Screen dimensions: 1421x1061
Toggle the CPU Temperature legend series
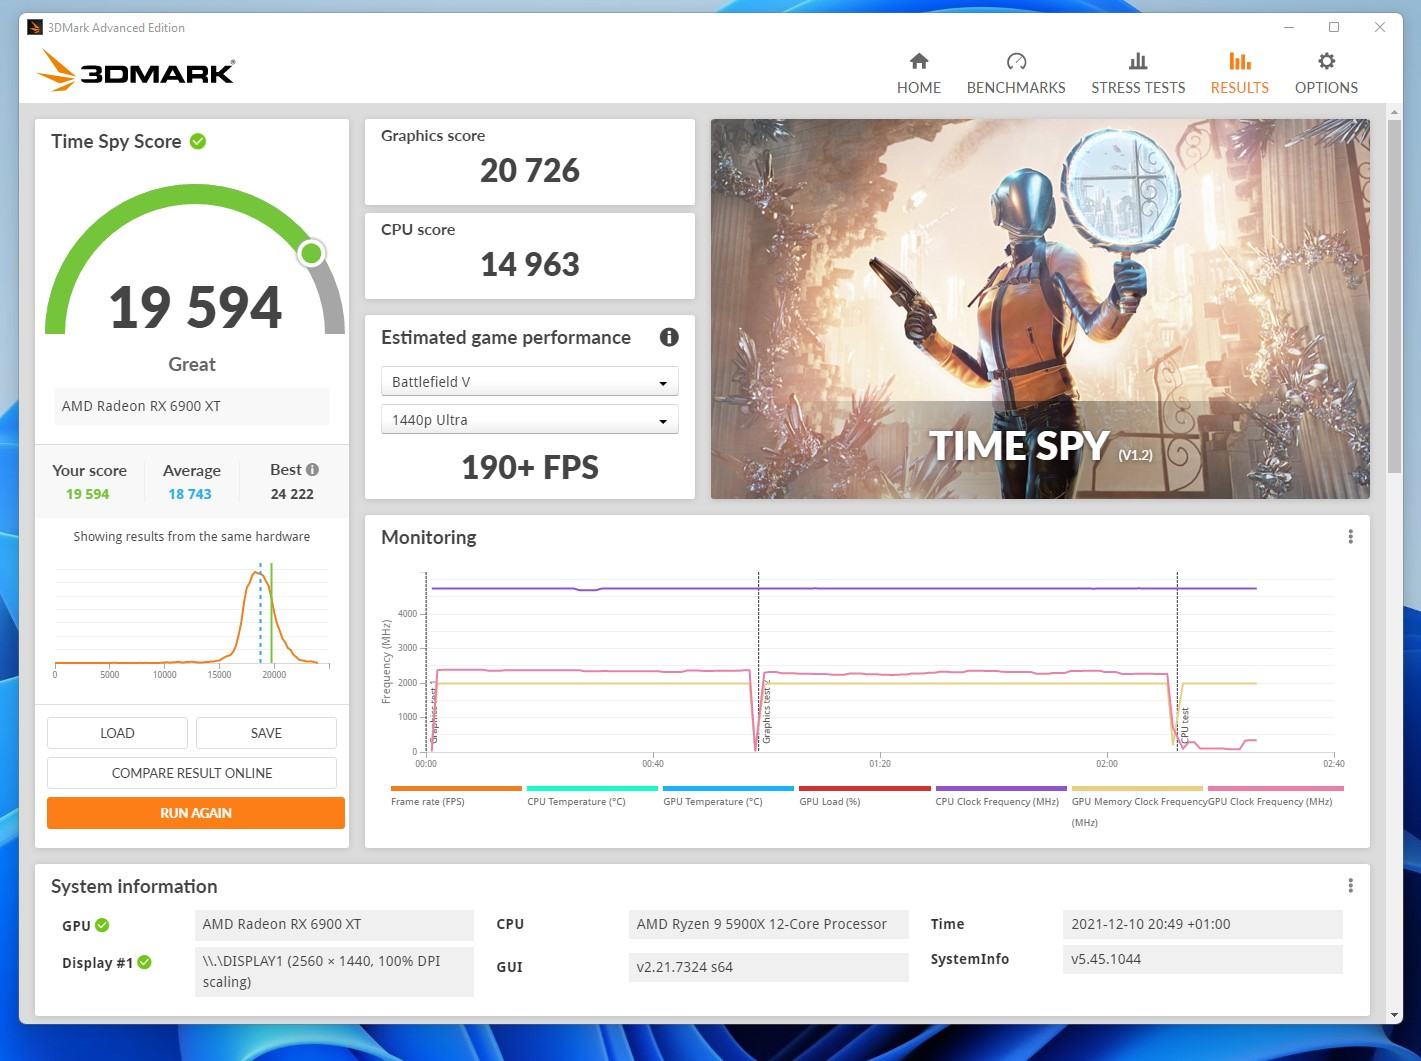click(x=592, y=796)
